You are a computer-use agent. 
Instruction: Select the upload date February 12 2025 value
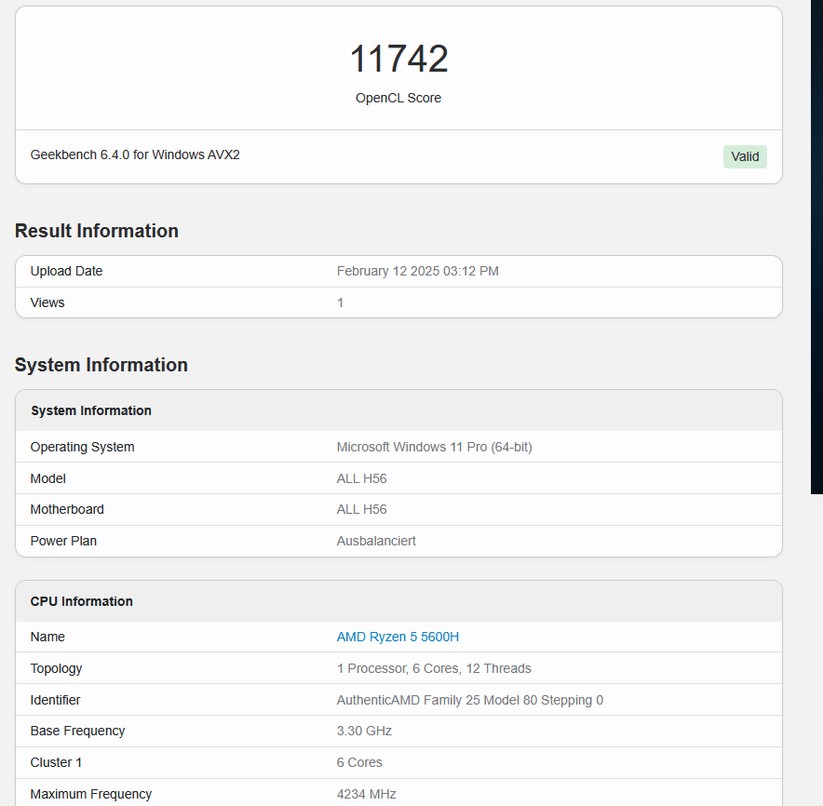(417, 271)
